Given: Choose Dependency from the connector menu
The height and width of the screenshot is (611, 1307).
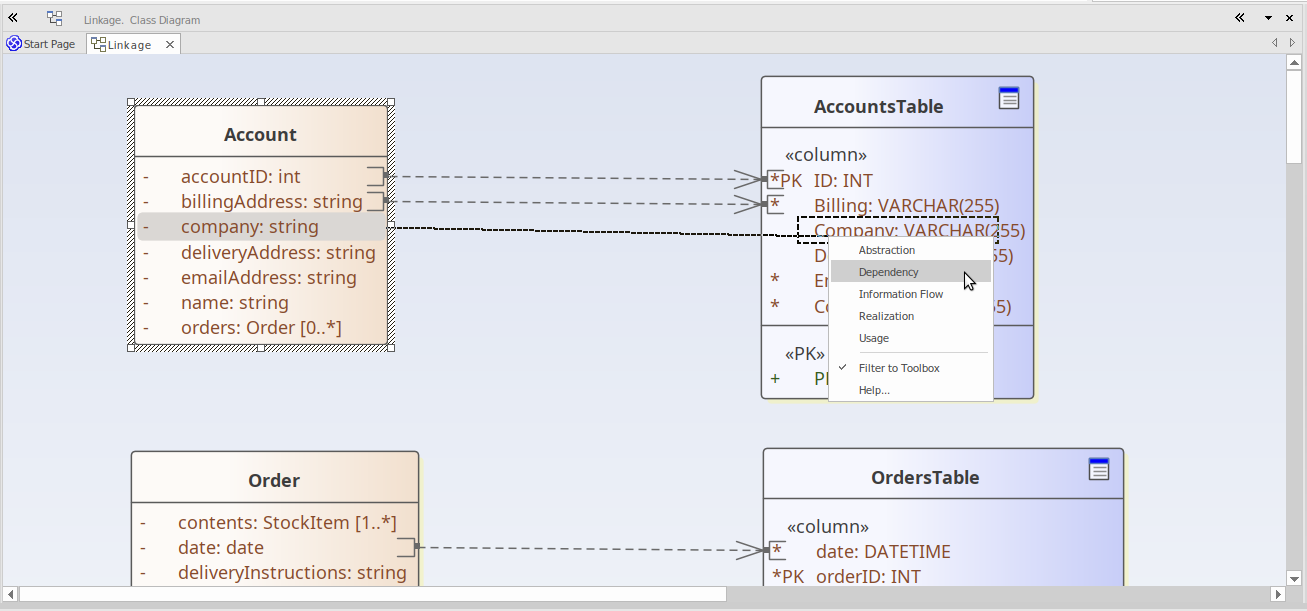Looking at the screenshot, I should click(x=888, y=272).
